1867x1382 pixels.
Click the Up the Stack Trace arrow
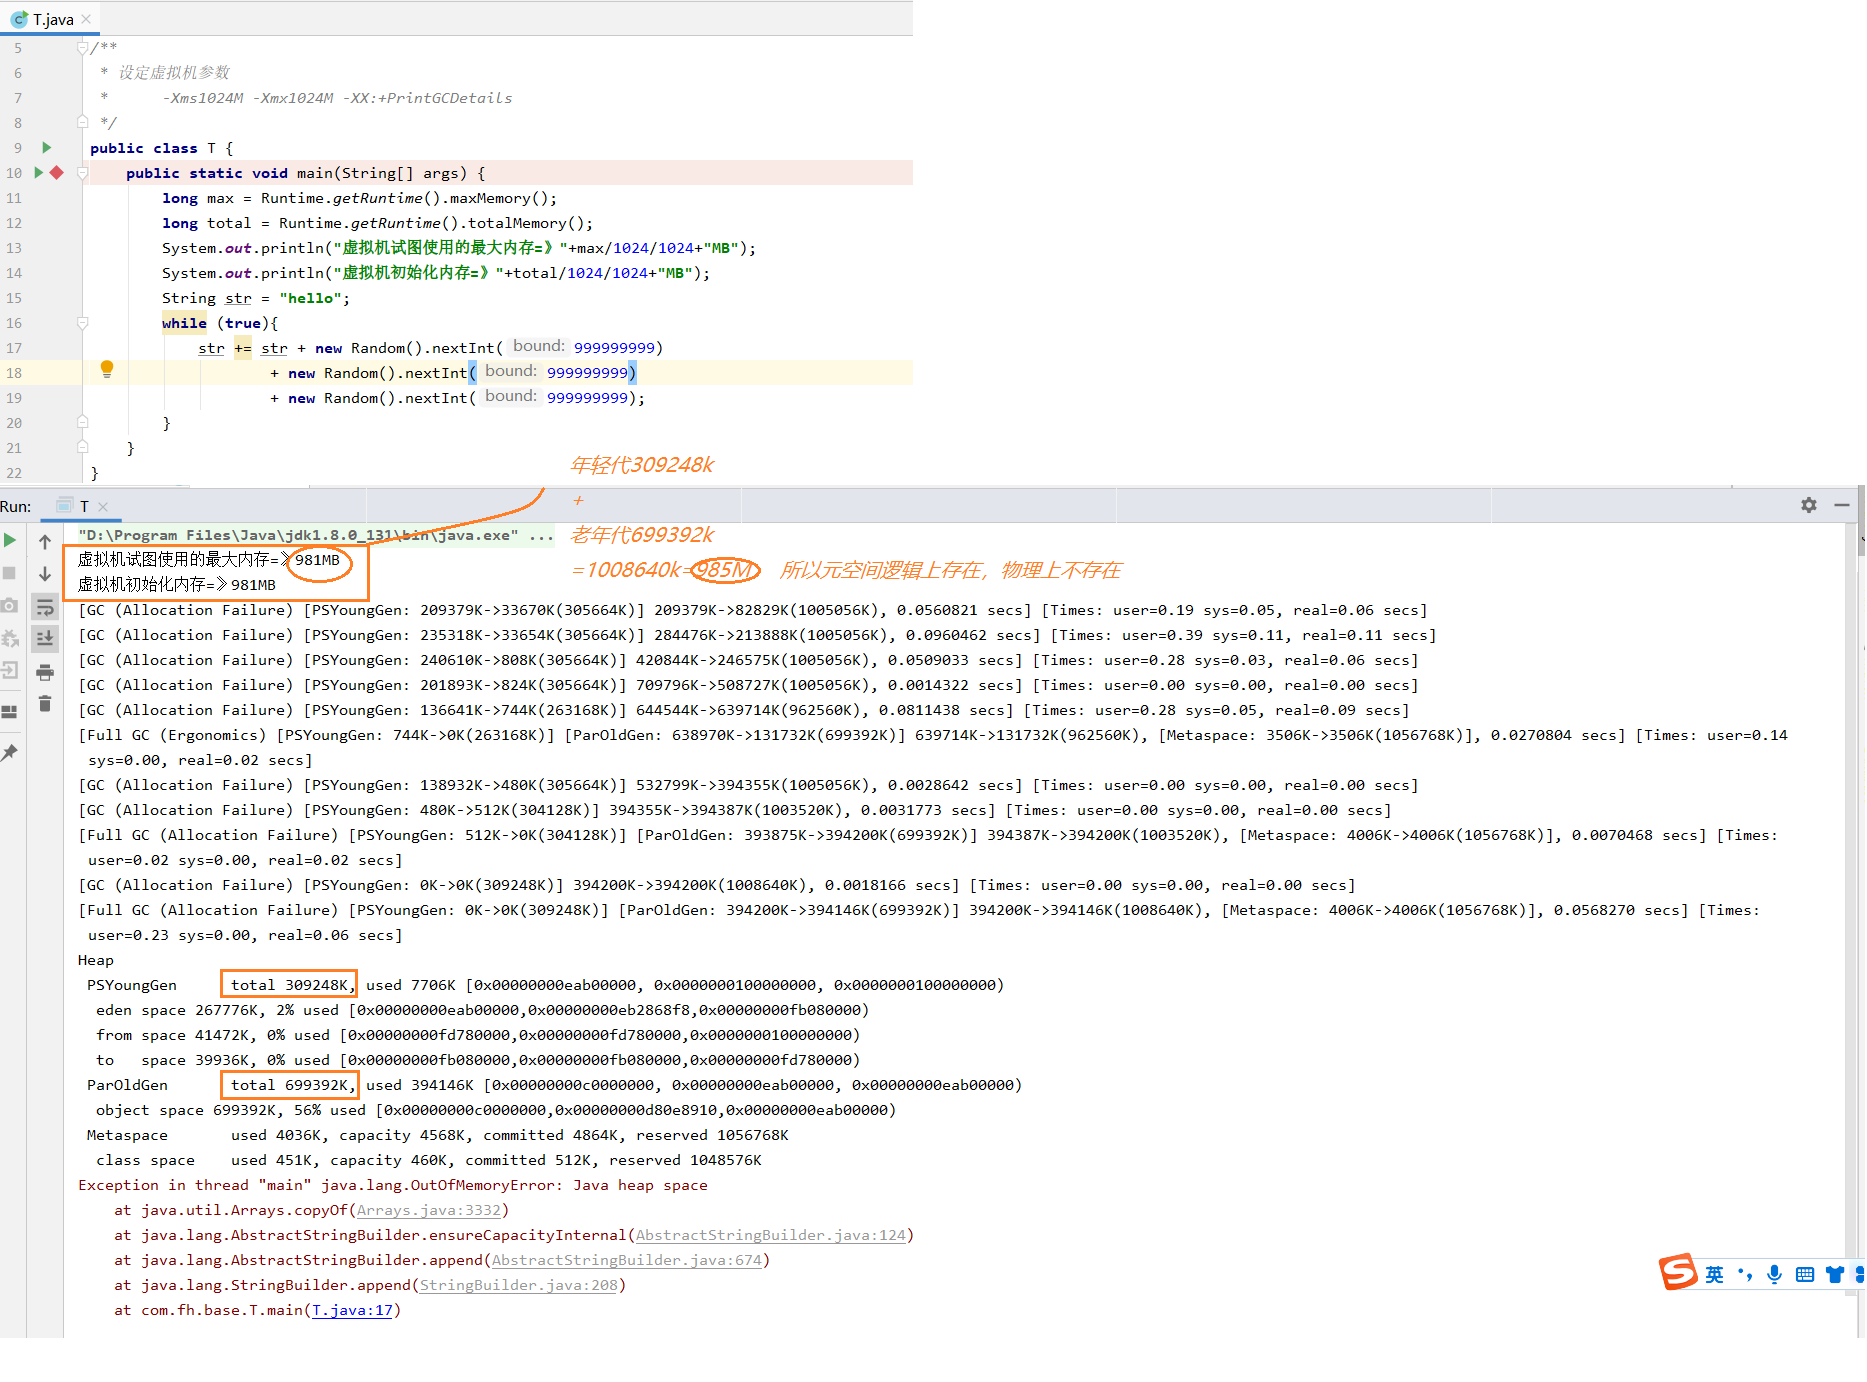pos(45,541)
